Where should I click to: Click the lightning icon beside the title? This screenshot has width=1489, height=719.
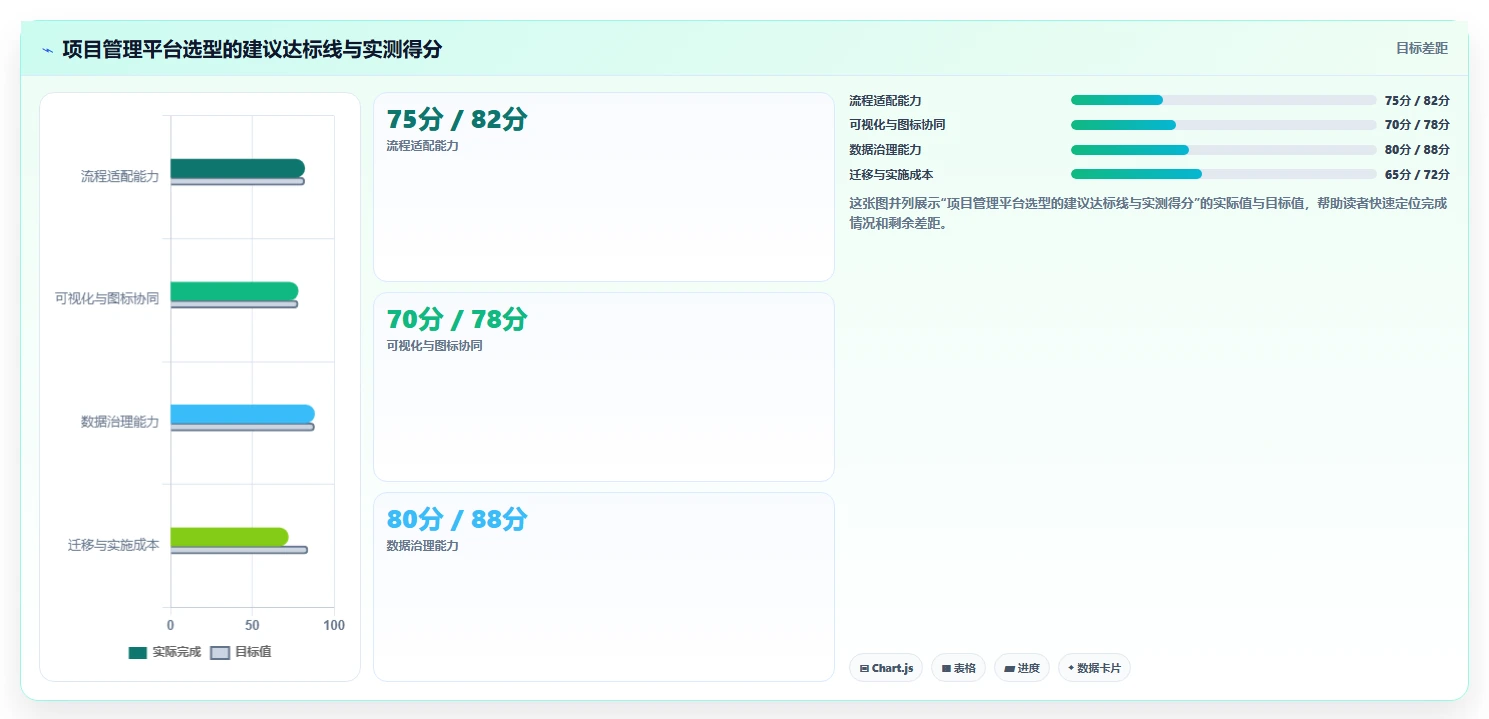48,50
